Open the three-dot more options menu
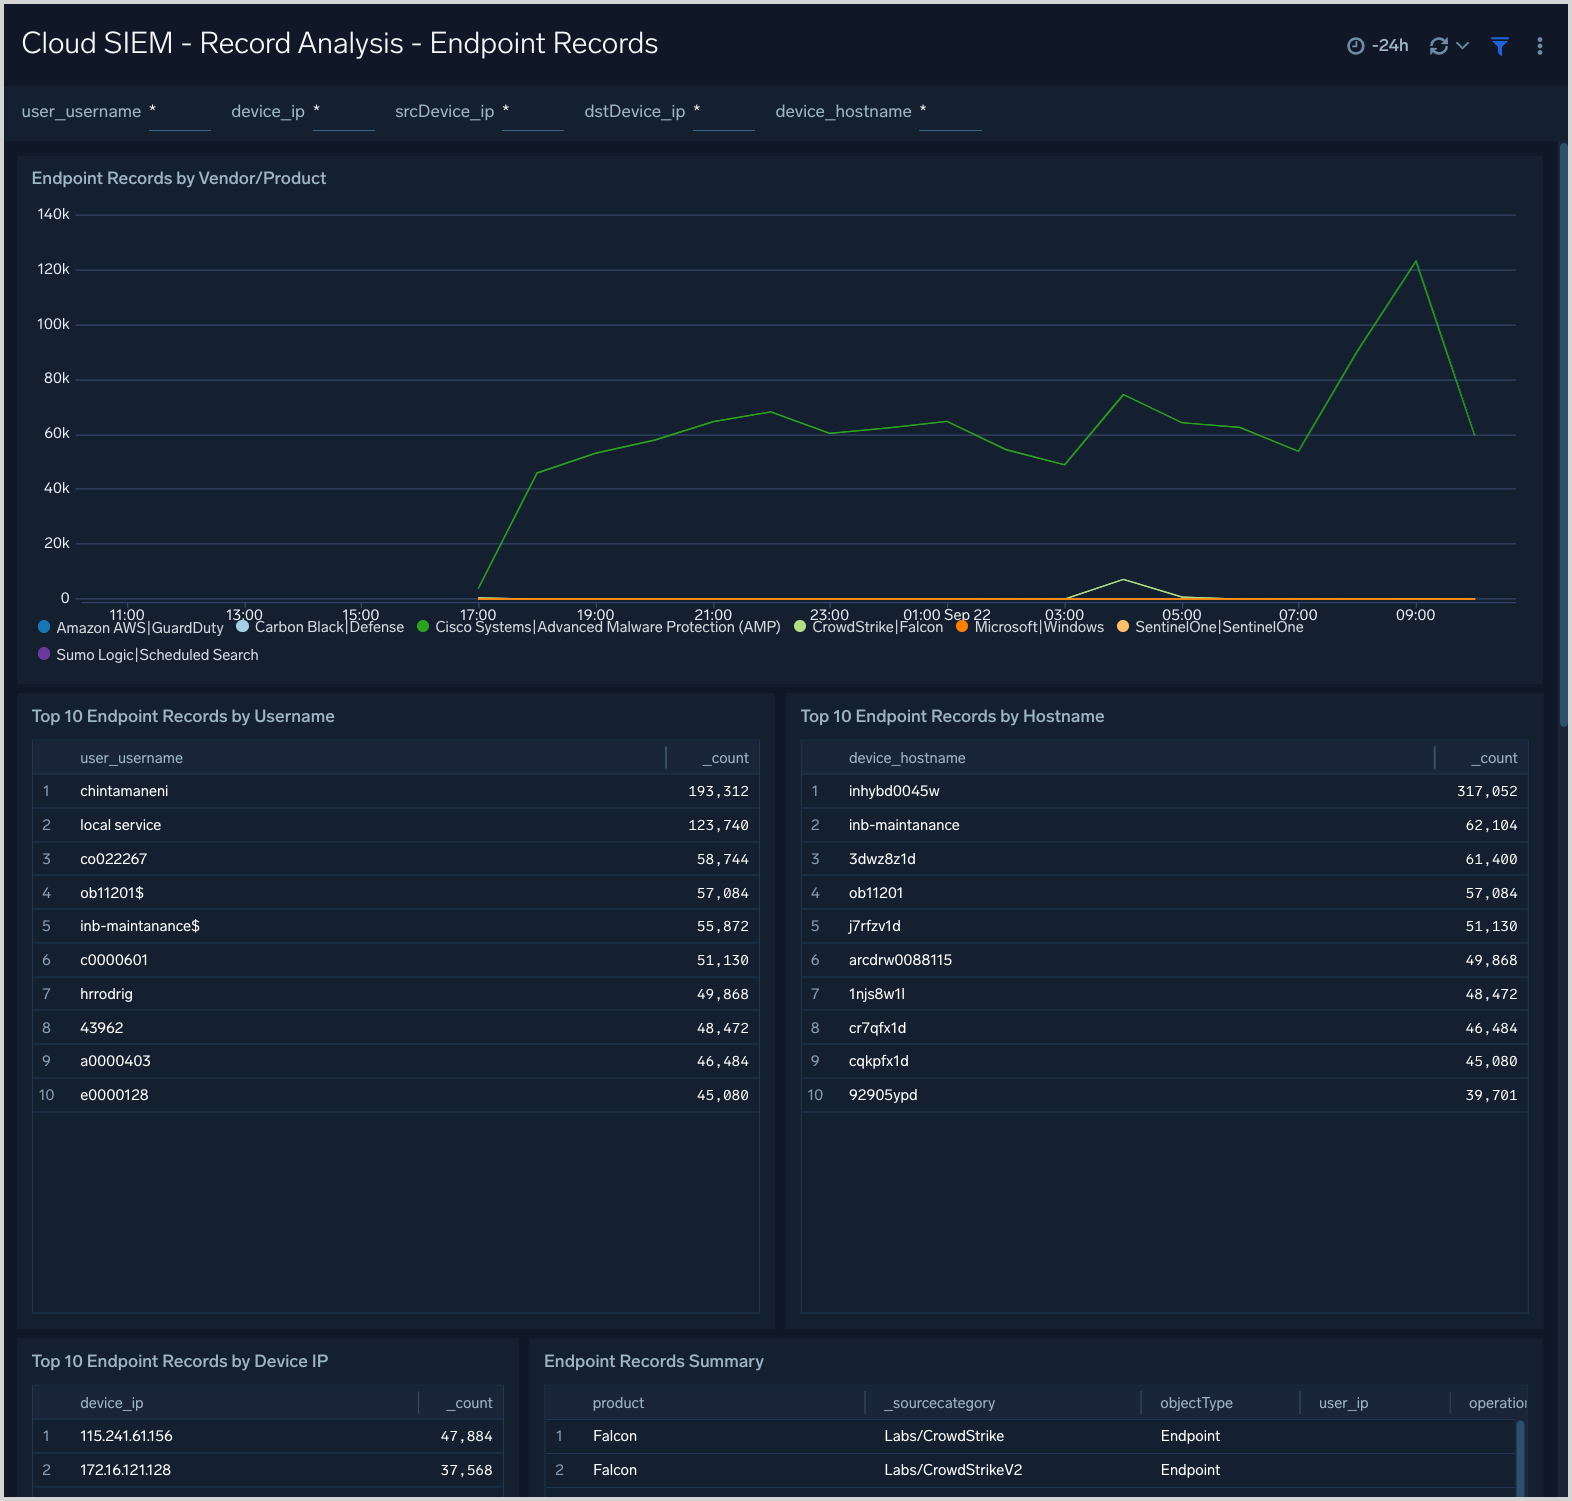Viewport: 1572px width, 1501px height. click(1539, 46)
